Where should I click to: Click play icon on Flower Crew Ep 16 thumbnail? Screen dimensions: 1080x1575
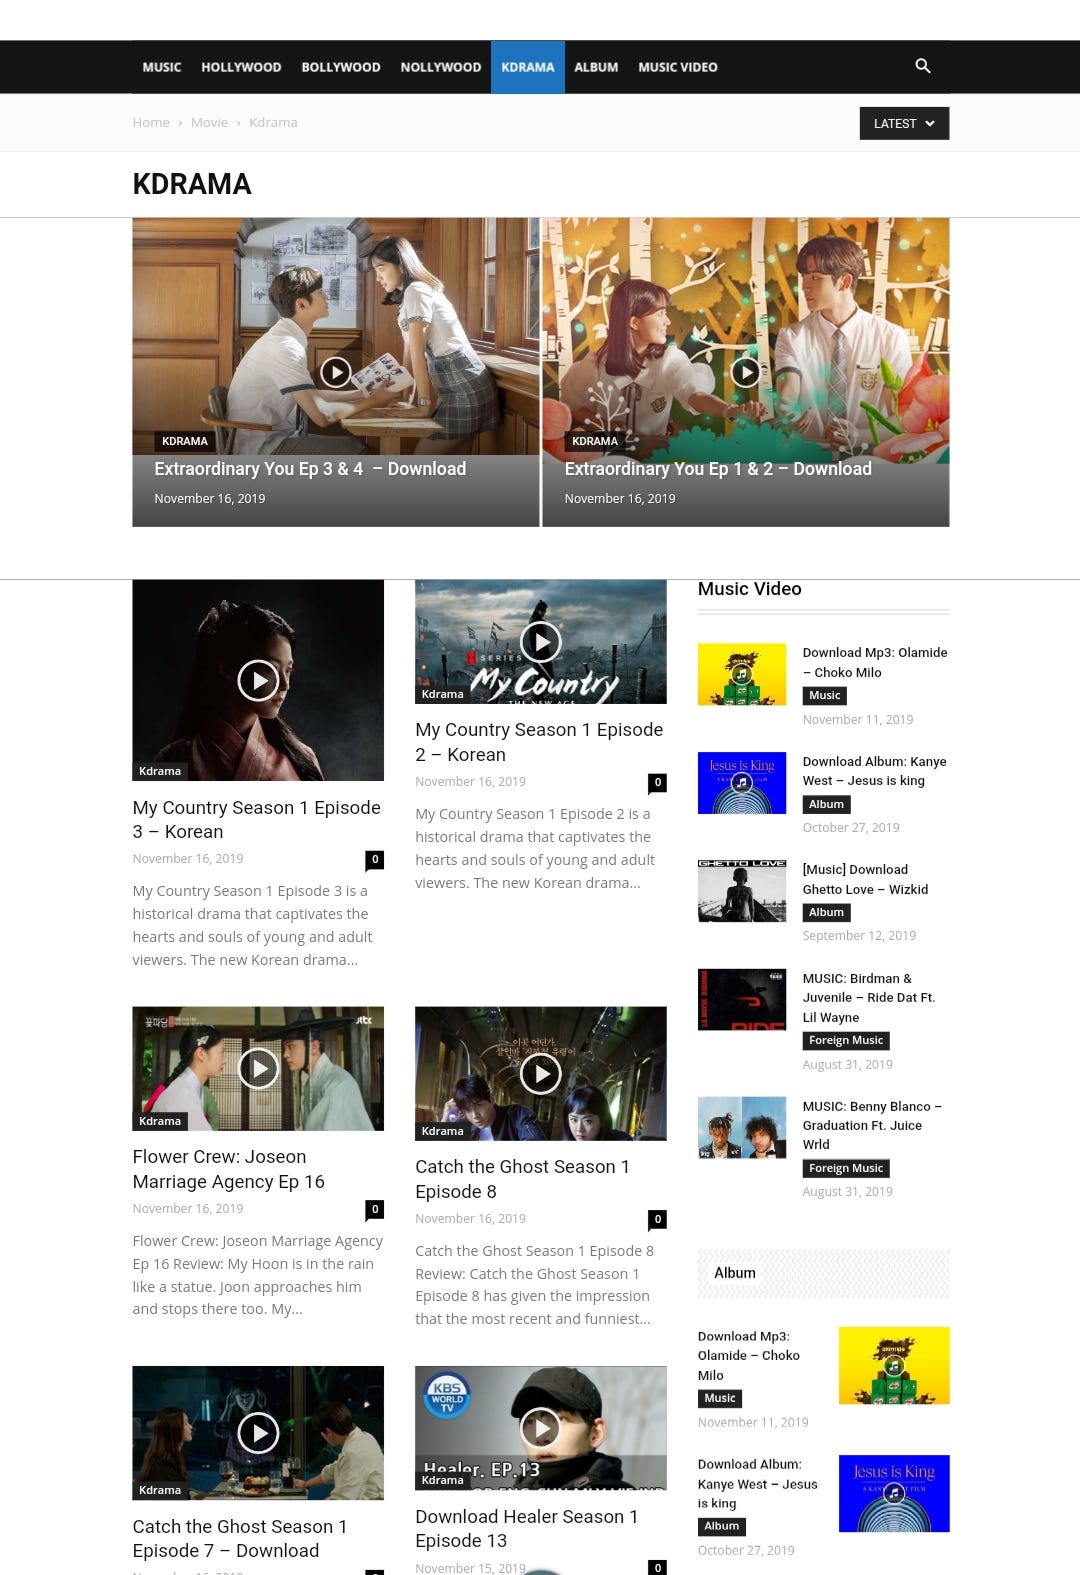point(258,1069)
